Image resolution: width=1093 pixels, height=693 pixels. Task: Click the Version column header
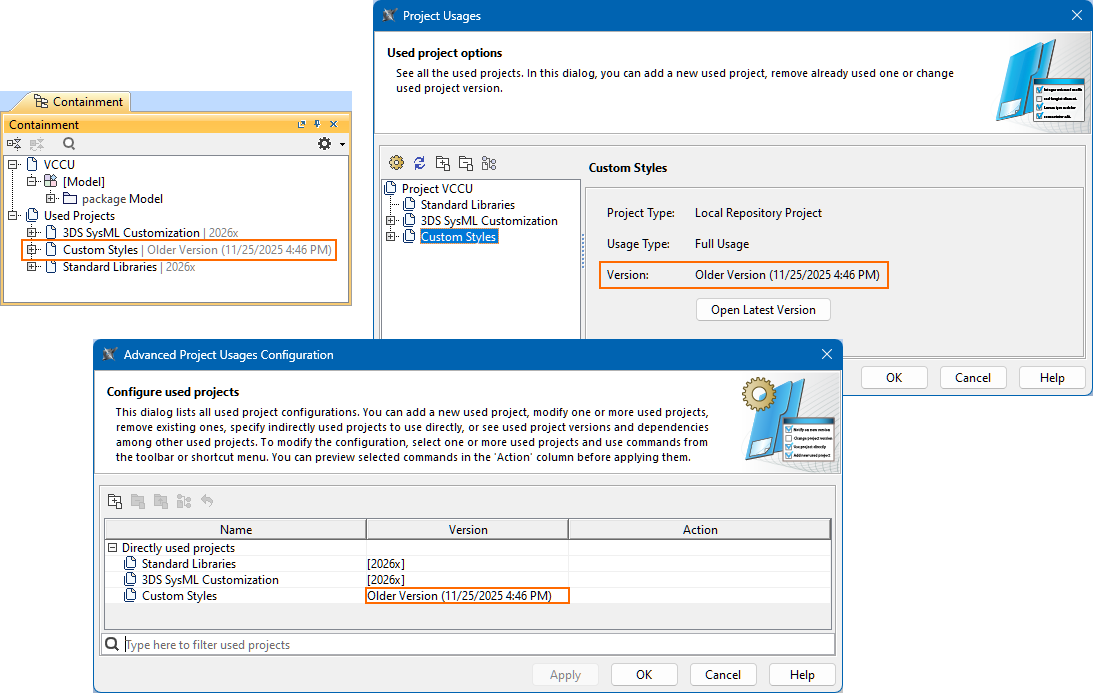467,530
